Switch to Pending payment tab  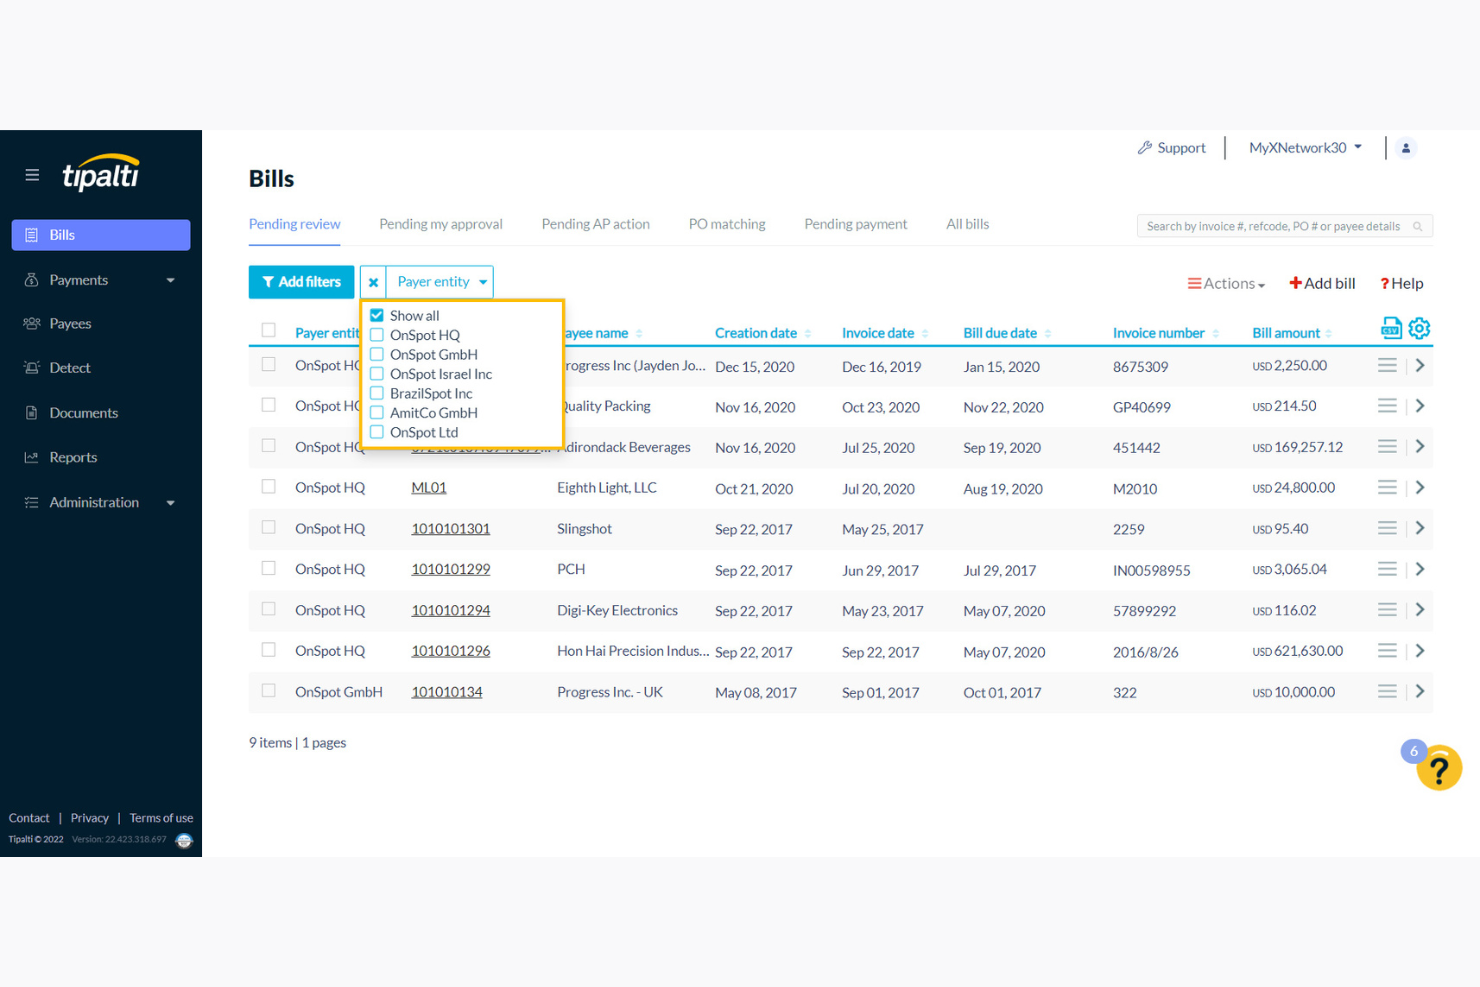point(856,224)
